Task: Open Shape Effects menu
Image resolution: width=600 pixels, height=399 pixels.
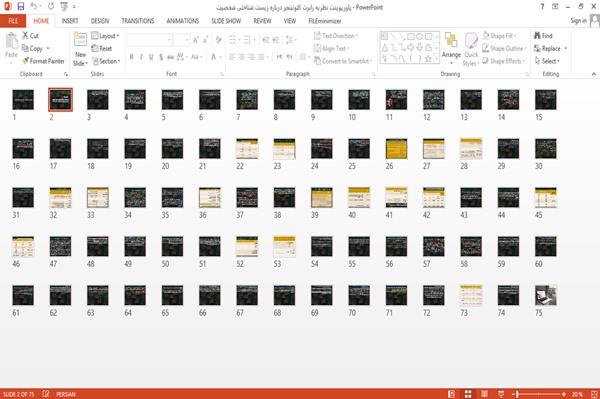Action: coord(504,61)
